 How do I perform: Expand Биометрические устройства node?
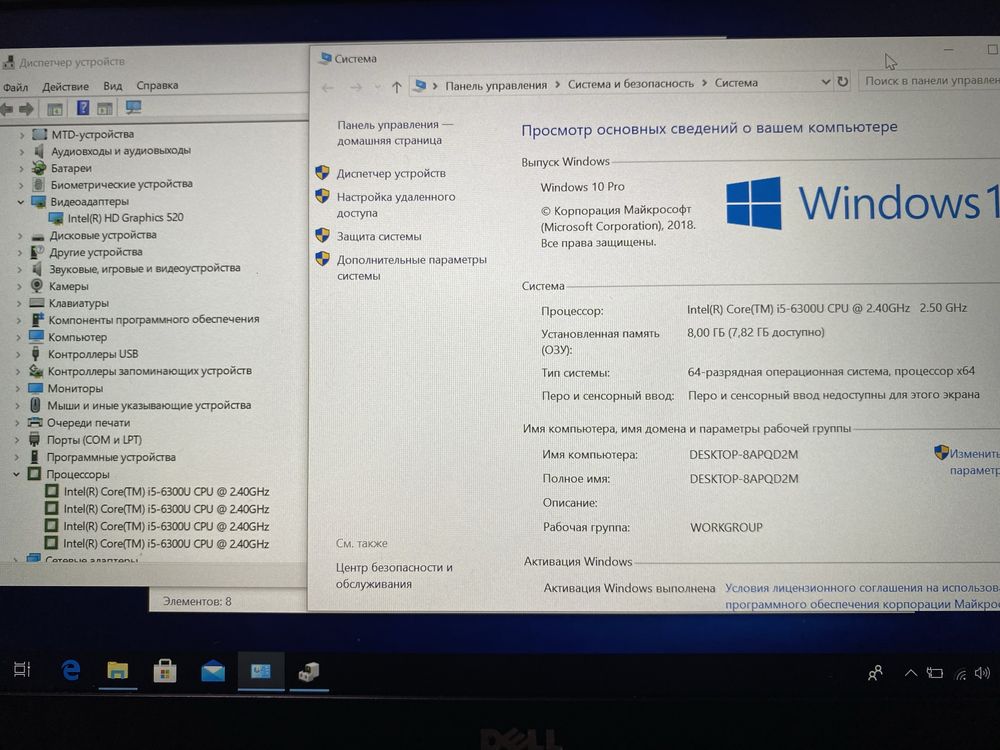(x=22, y=185)
